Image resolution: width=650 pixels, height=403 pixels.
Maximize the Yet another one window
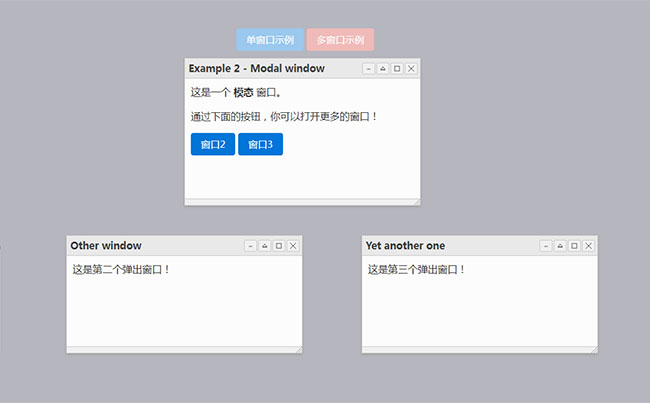pyautogui.click(x=575, y=246)
